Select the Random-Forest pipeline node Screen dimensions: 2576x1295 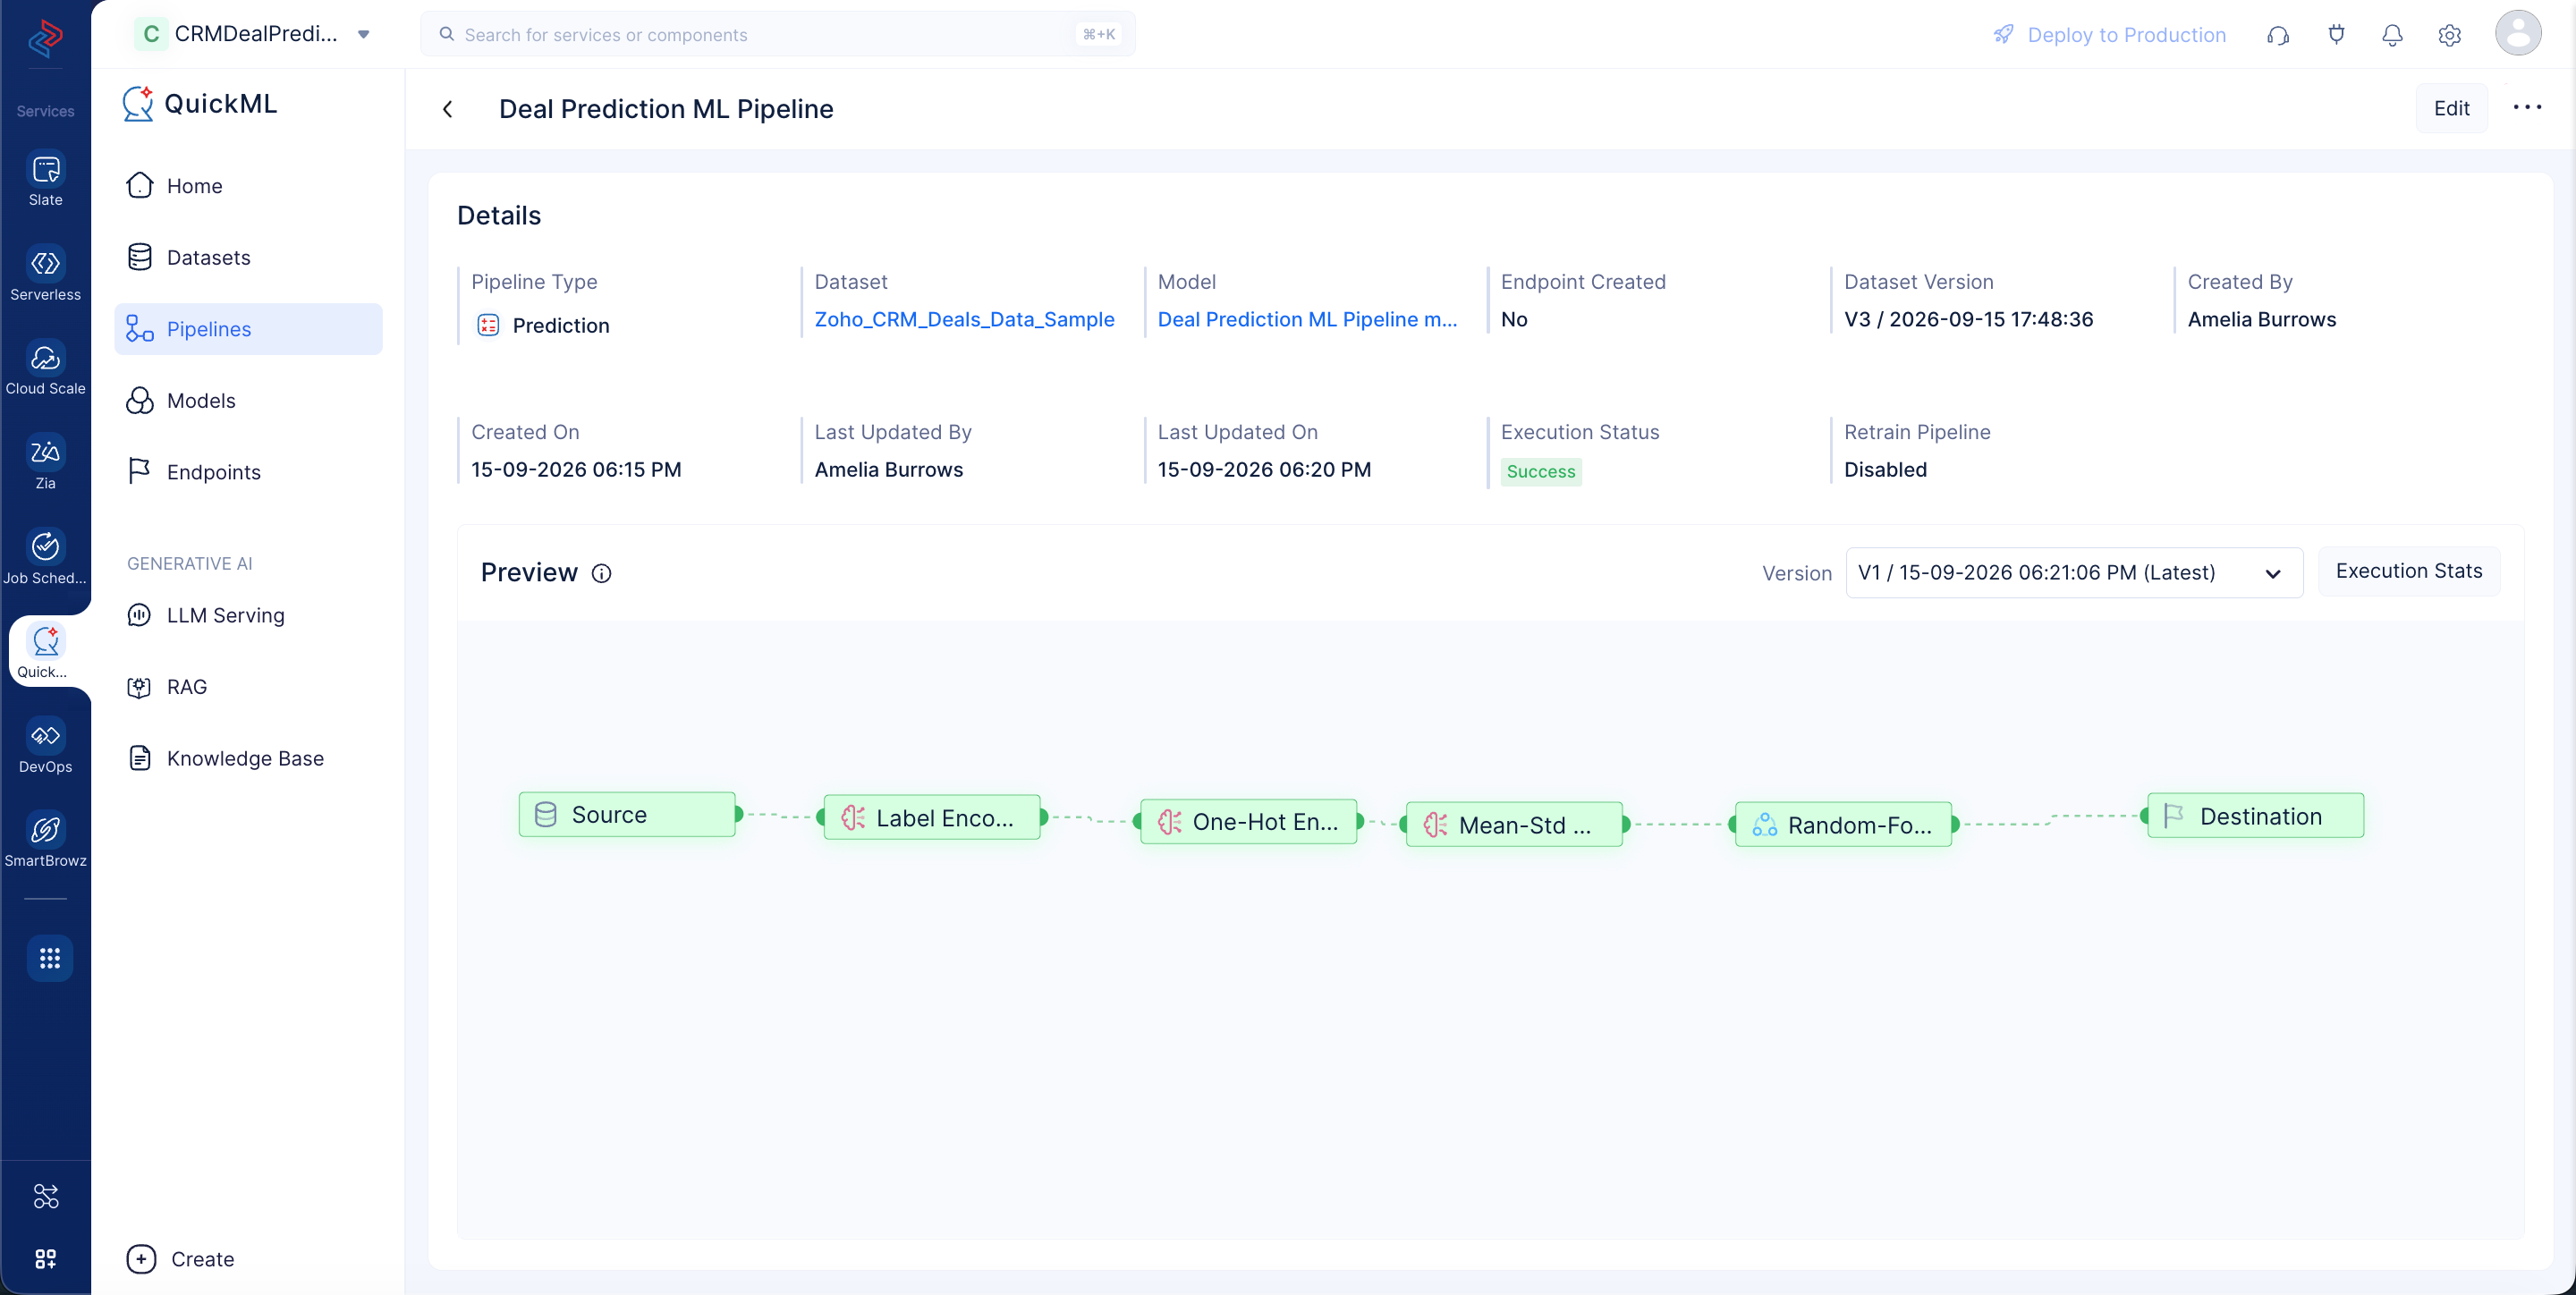coord(1843,824)
